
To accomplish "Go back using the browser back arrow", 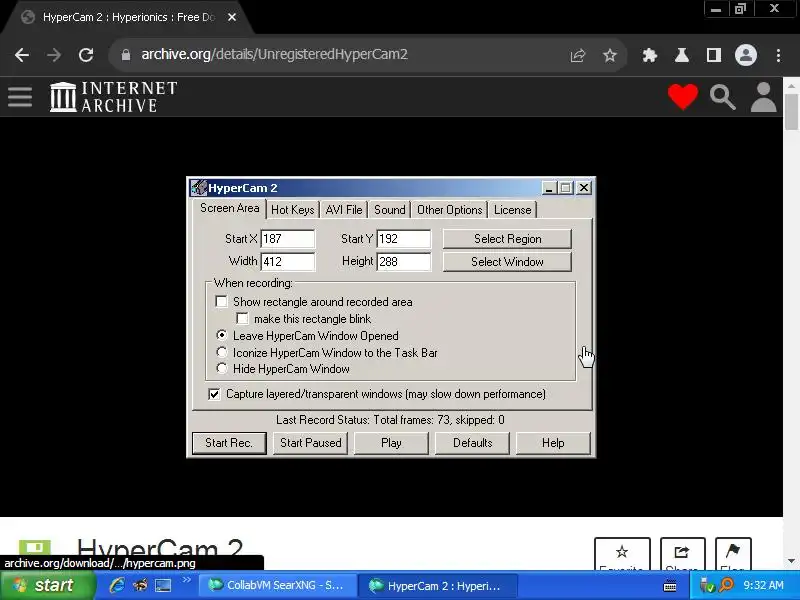I will [x=22, y=55].
